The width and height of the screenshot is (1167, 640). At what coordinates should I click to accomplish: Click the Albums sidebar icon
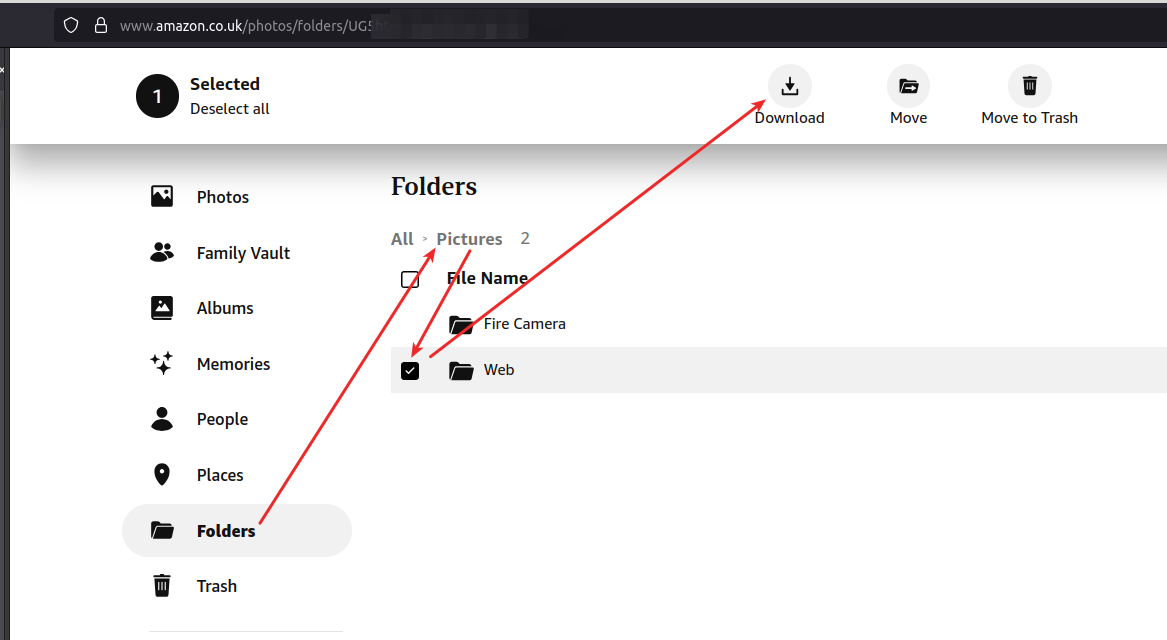(x=162, y=307)
